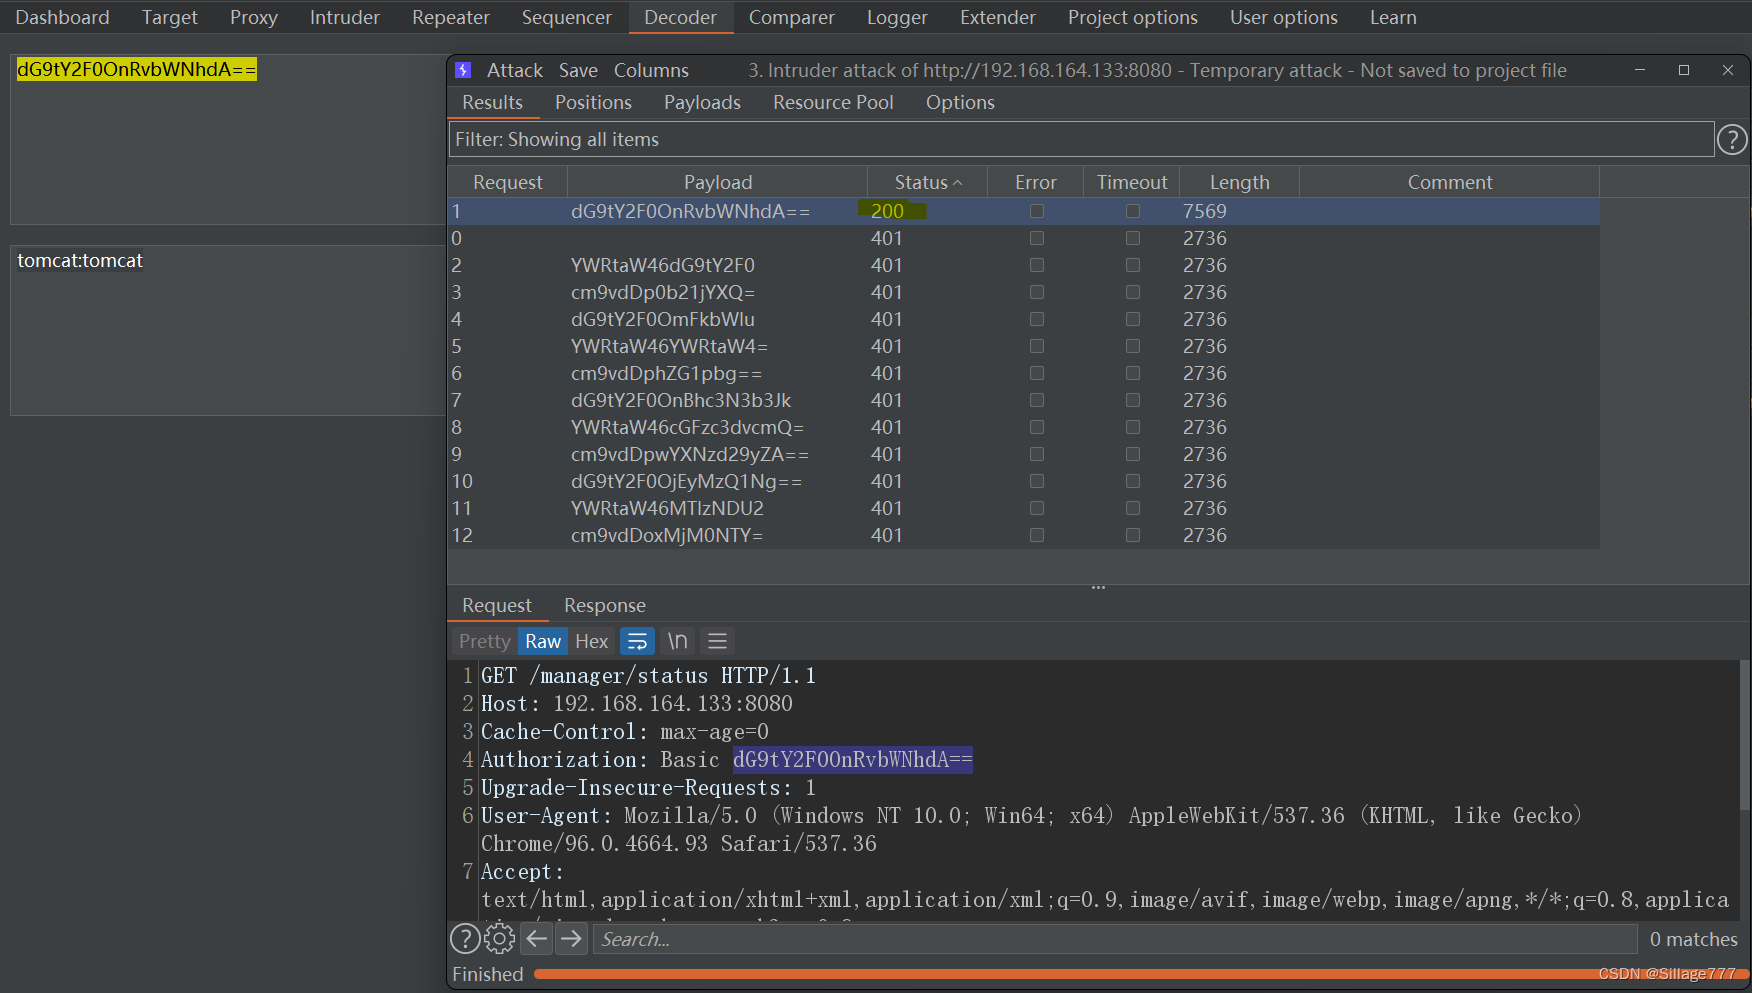
Task: Go to previous search match arrow
Action: point(537,939)
